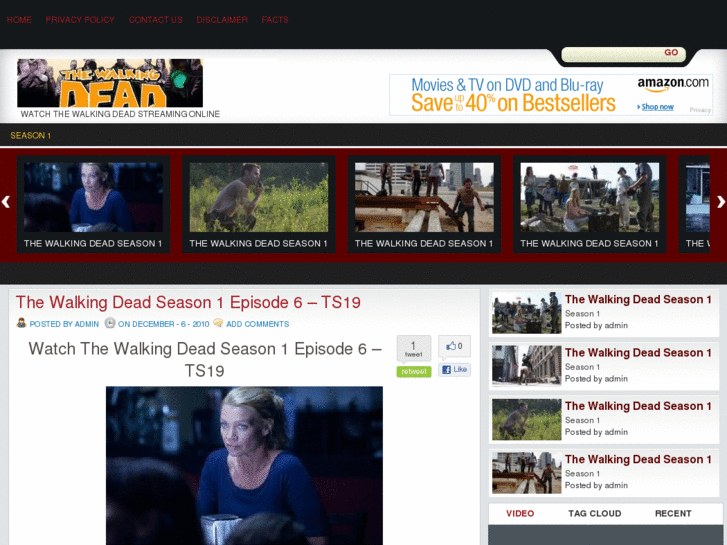Open the large episode image of woman in blue

pos(244,466)
